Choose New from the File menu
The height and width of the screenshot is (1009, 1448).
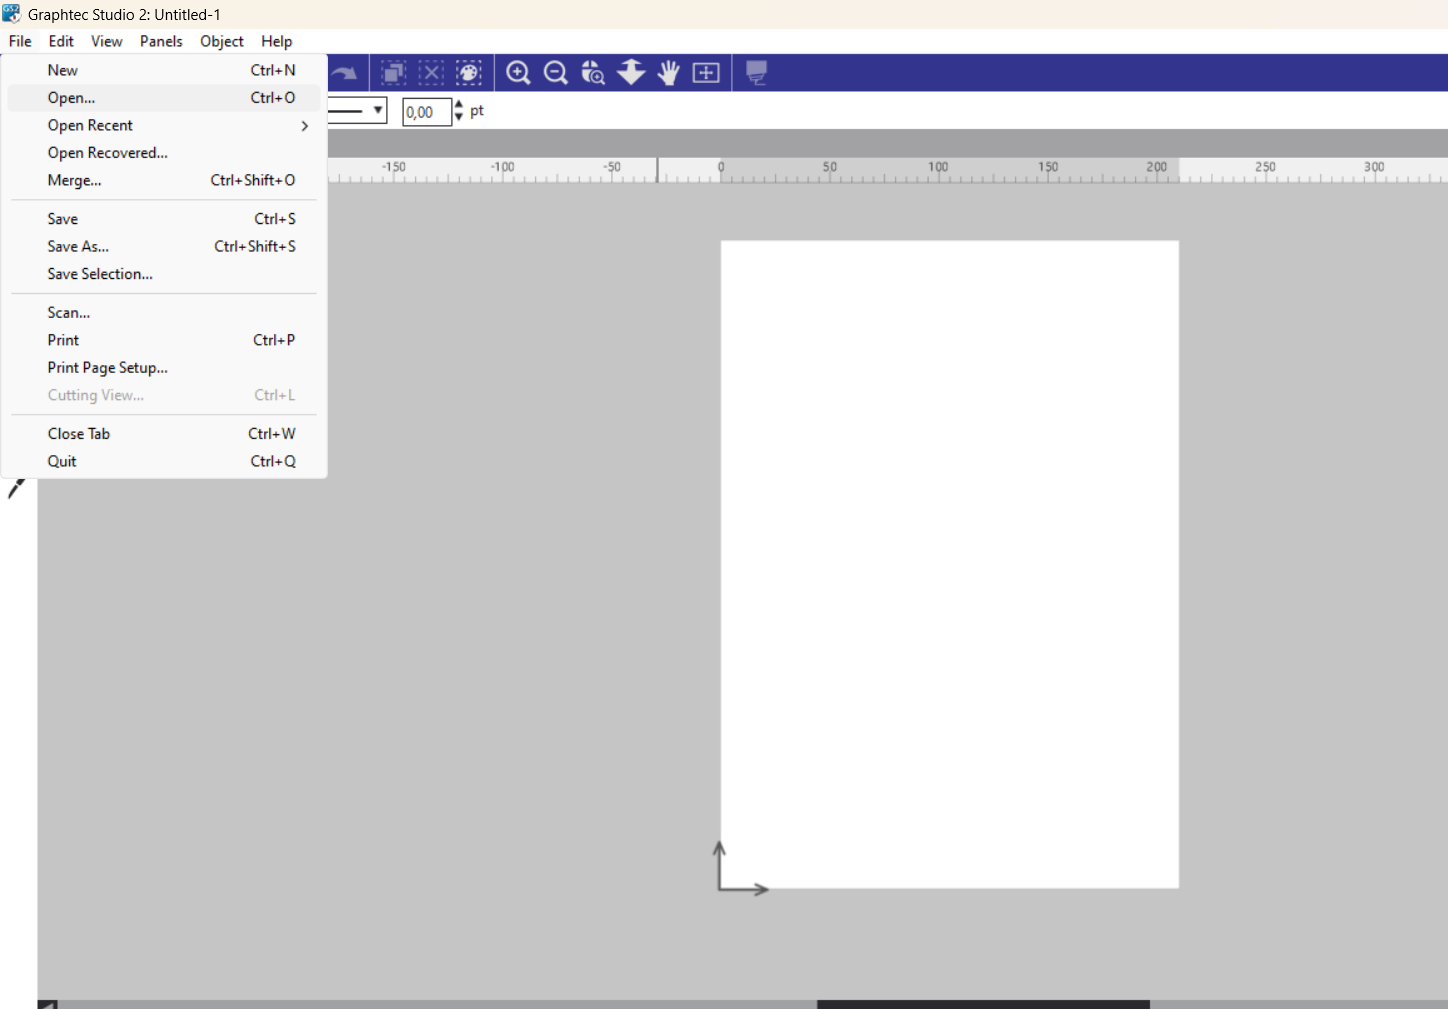pos(164,70)
